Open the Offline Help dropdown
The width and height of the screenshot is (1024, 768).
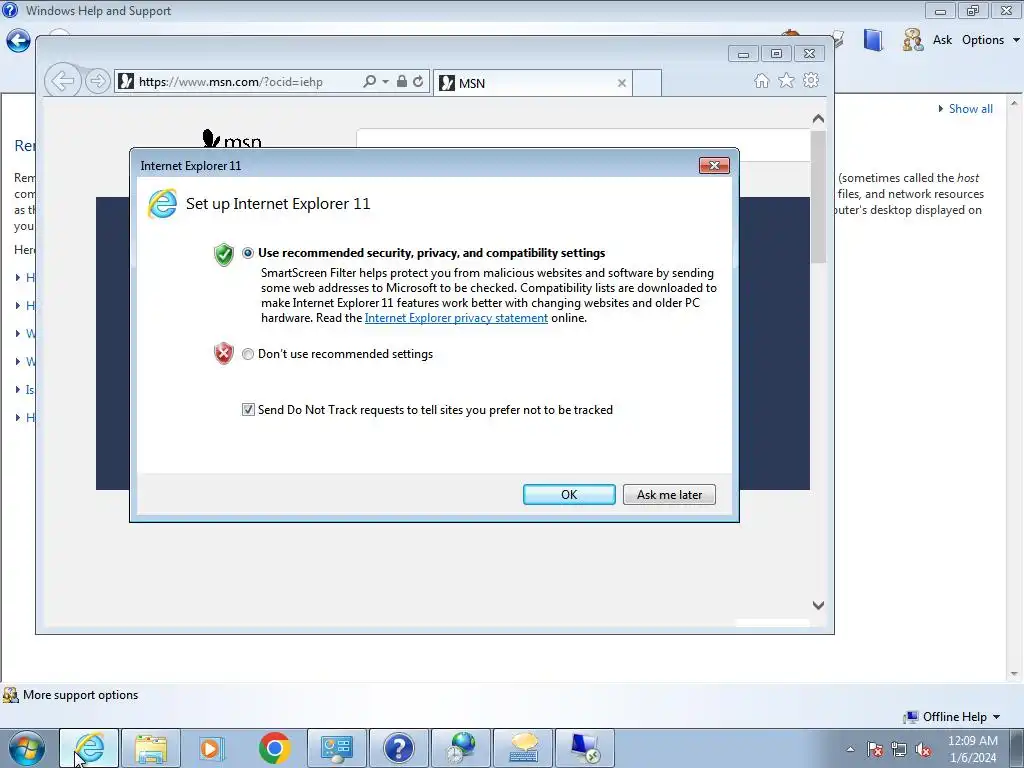coord(954,717)
